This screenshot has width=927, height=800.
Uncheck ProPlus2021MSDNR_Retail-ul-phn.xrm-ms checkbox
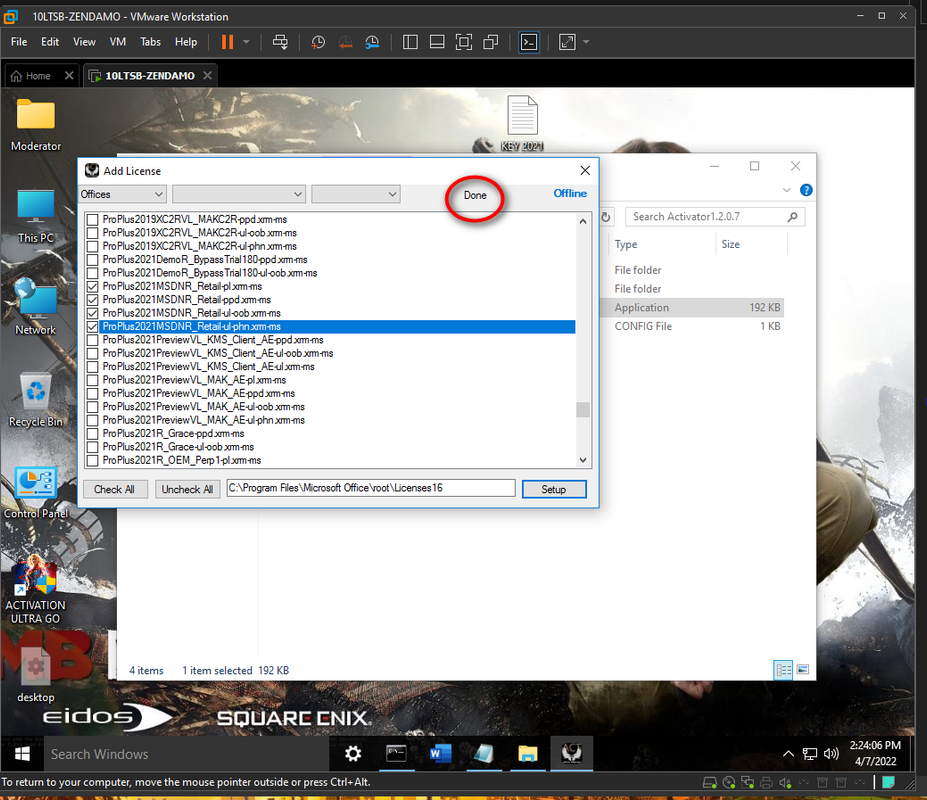[93, 326]
